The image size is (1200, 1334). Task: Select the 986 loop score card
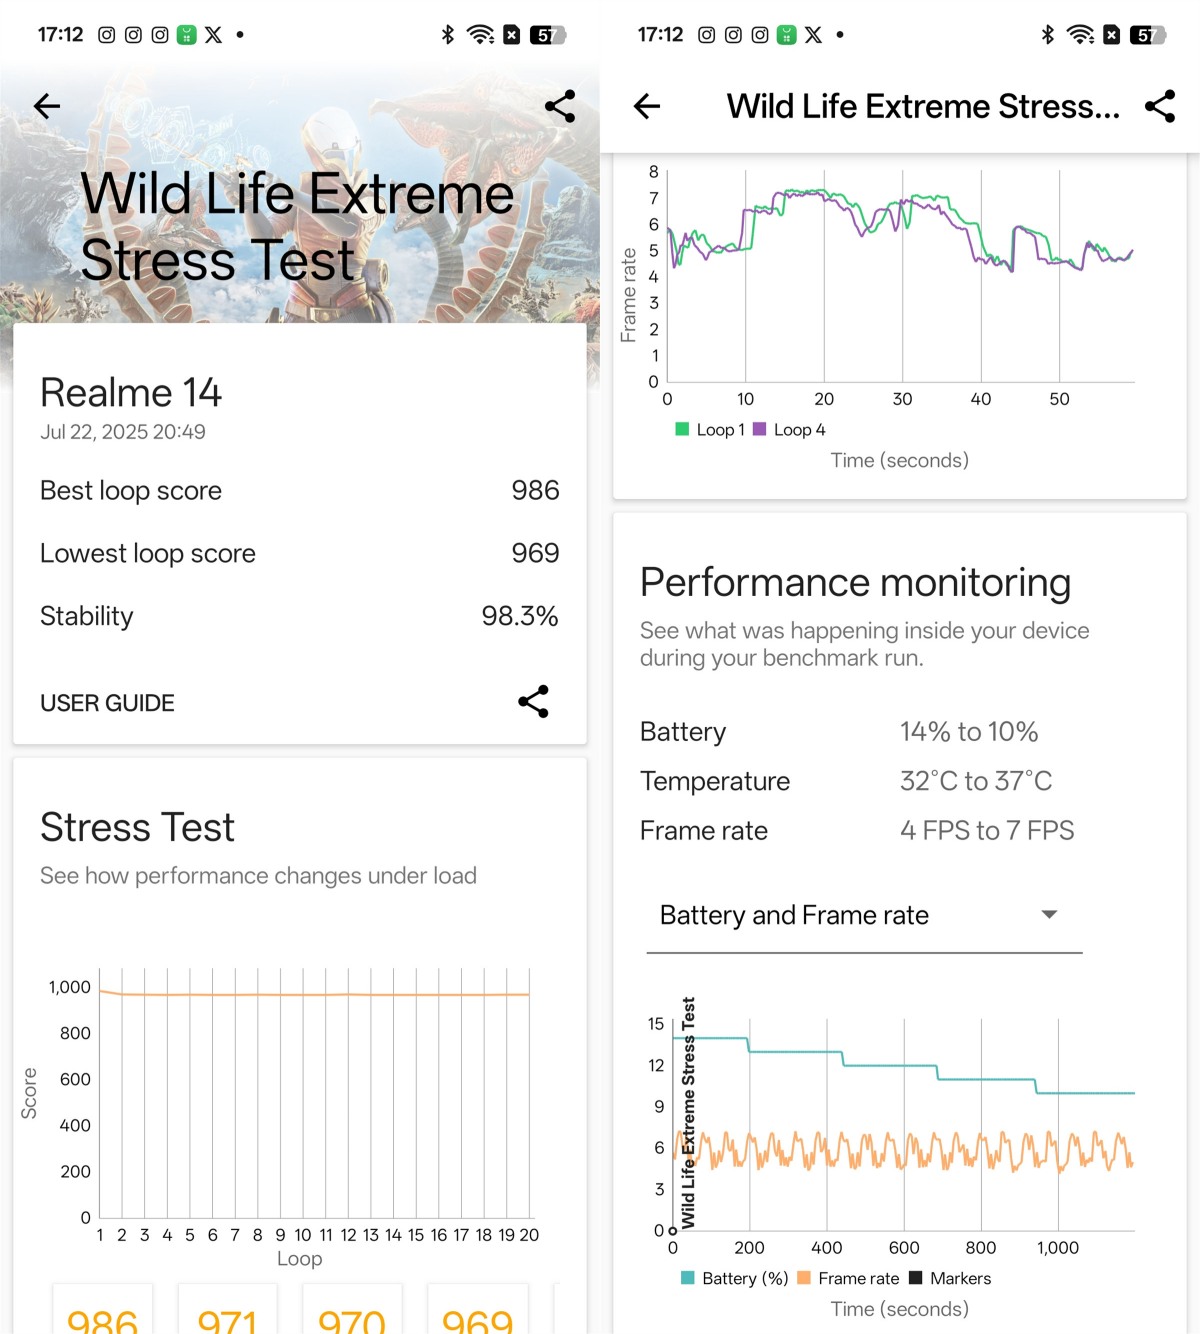pyautogui.click(x=102, y=1316)
